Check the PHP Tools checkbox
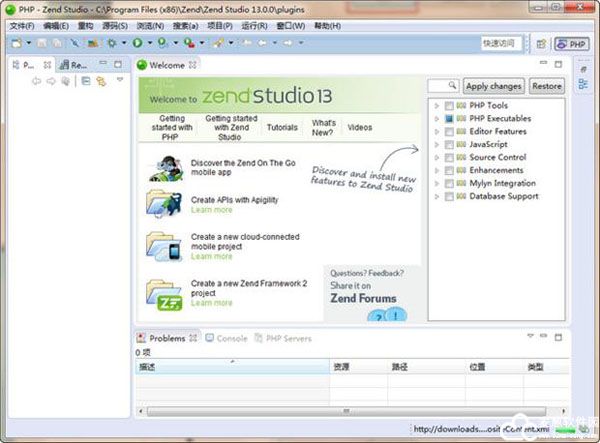 (449, 106)
